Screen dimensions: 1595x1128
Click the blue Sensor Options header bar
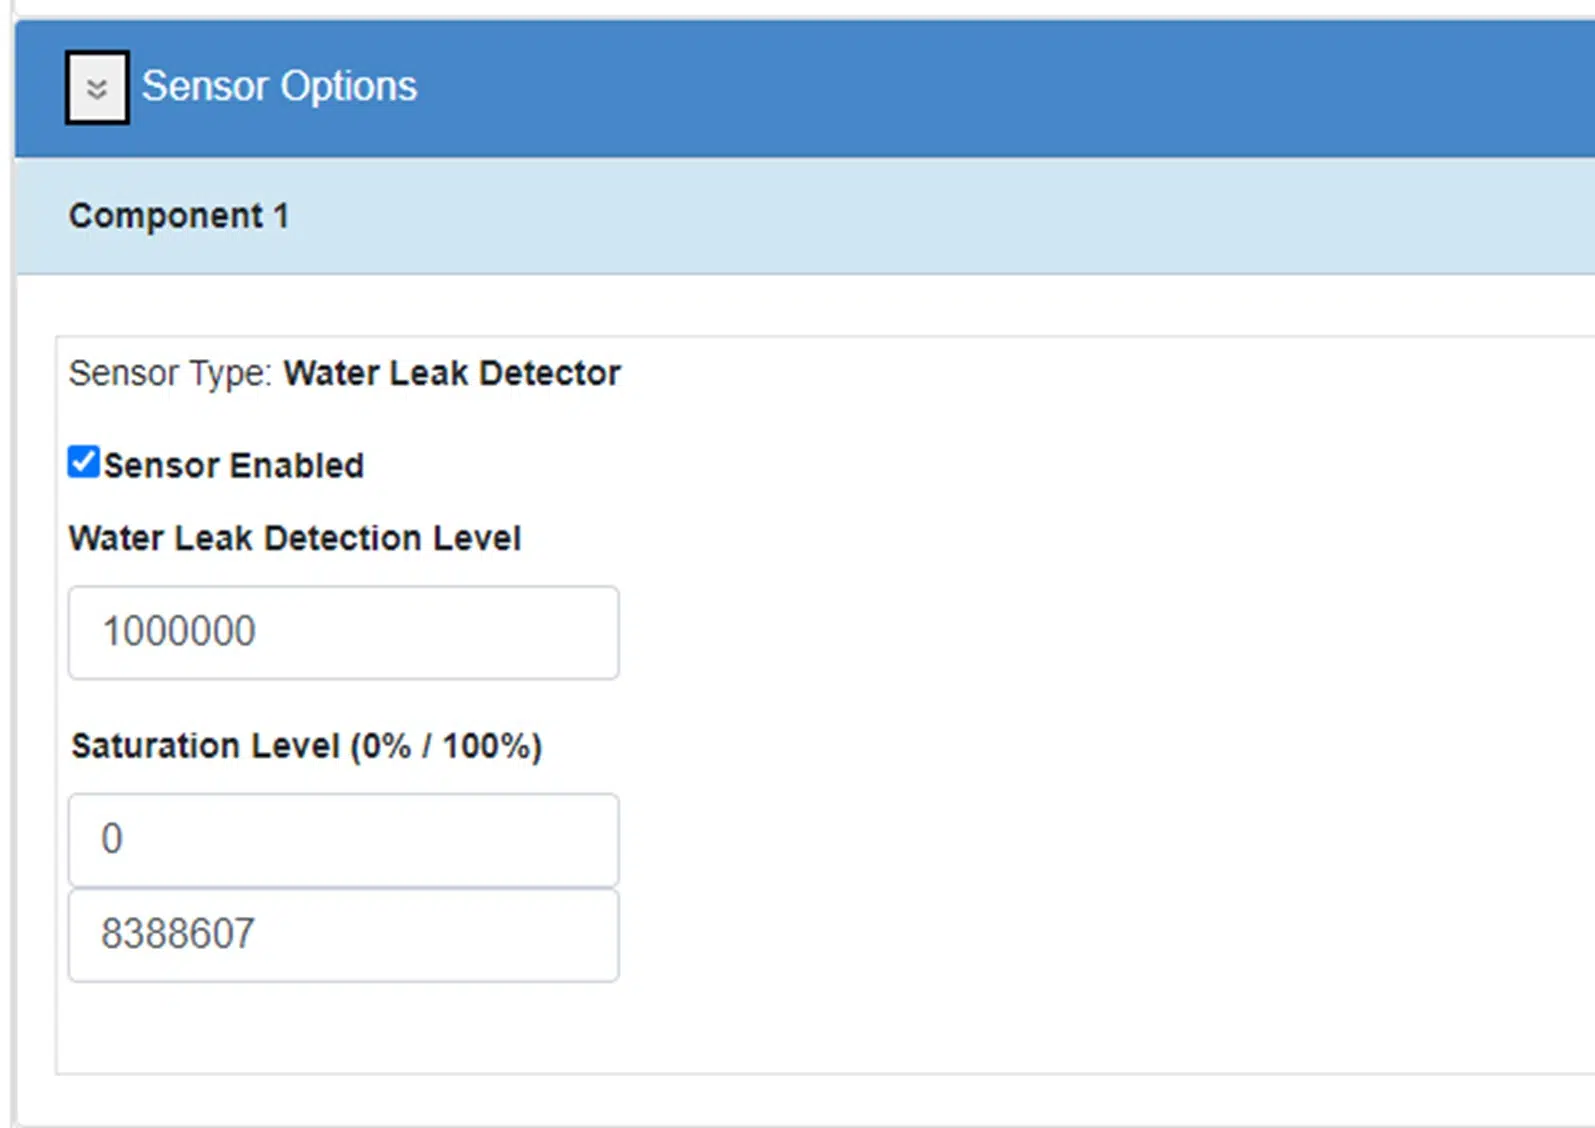click(805, 88)
